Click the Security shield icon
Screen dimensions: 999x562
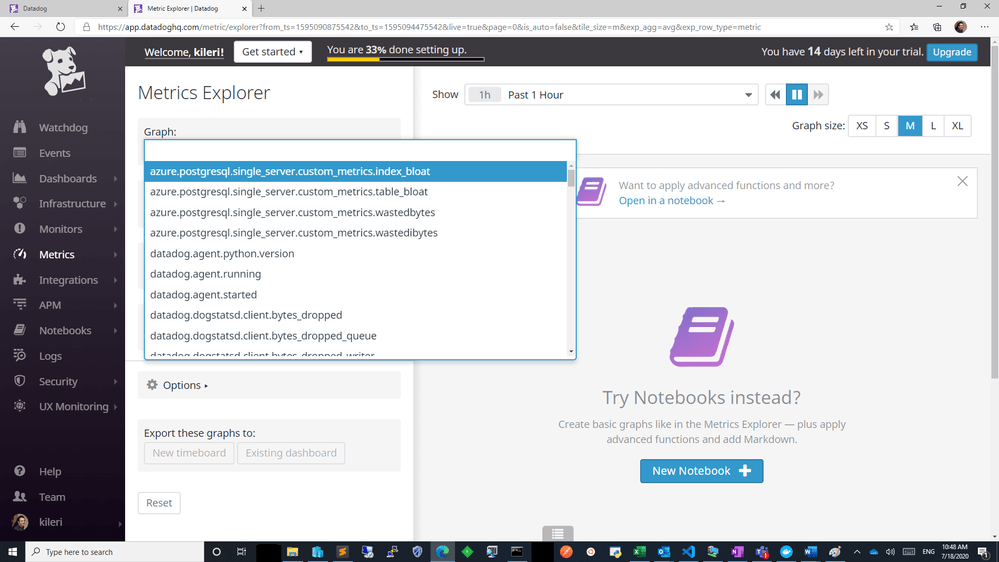point(20,380)
